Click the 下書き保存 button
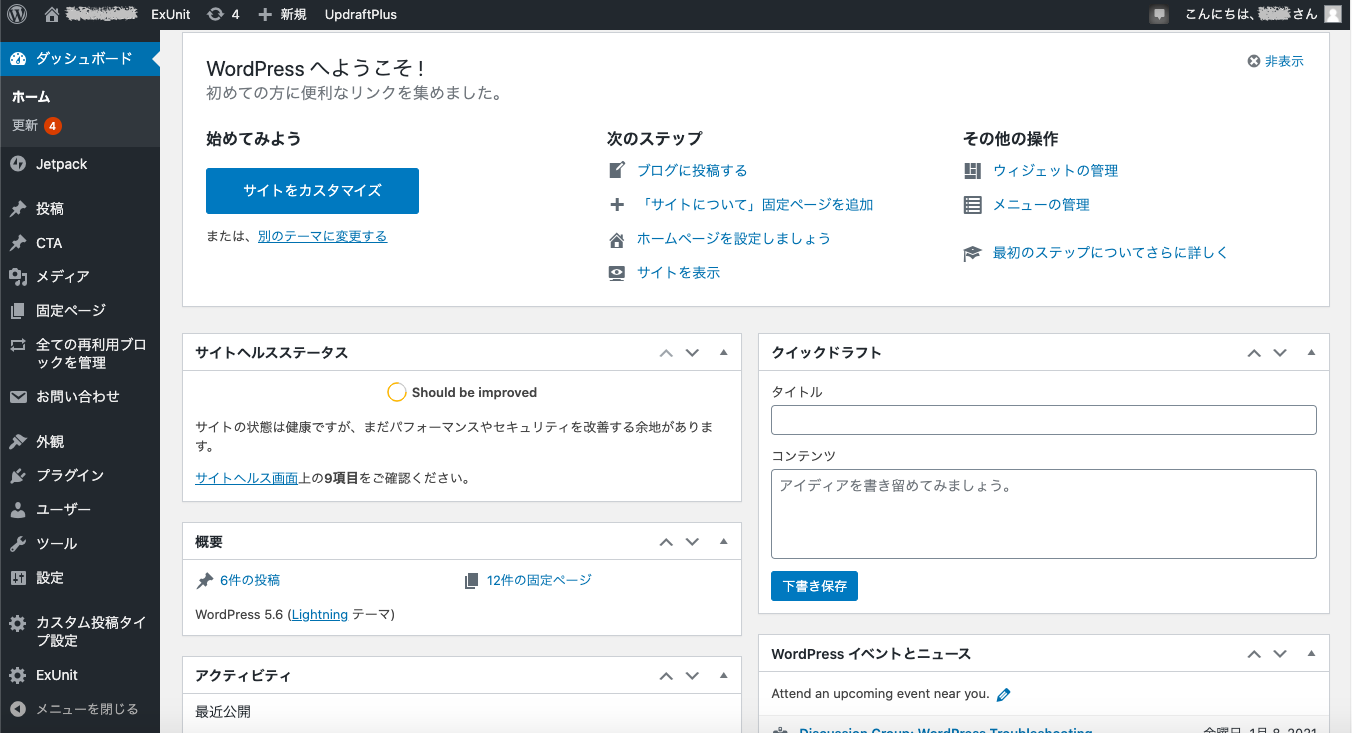This screenshot has width=1352, height=733. pos(814,586)
